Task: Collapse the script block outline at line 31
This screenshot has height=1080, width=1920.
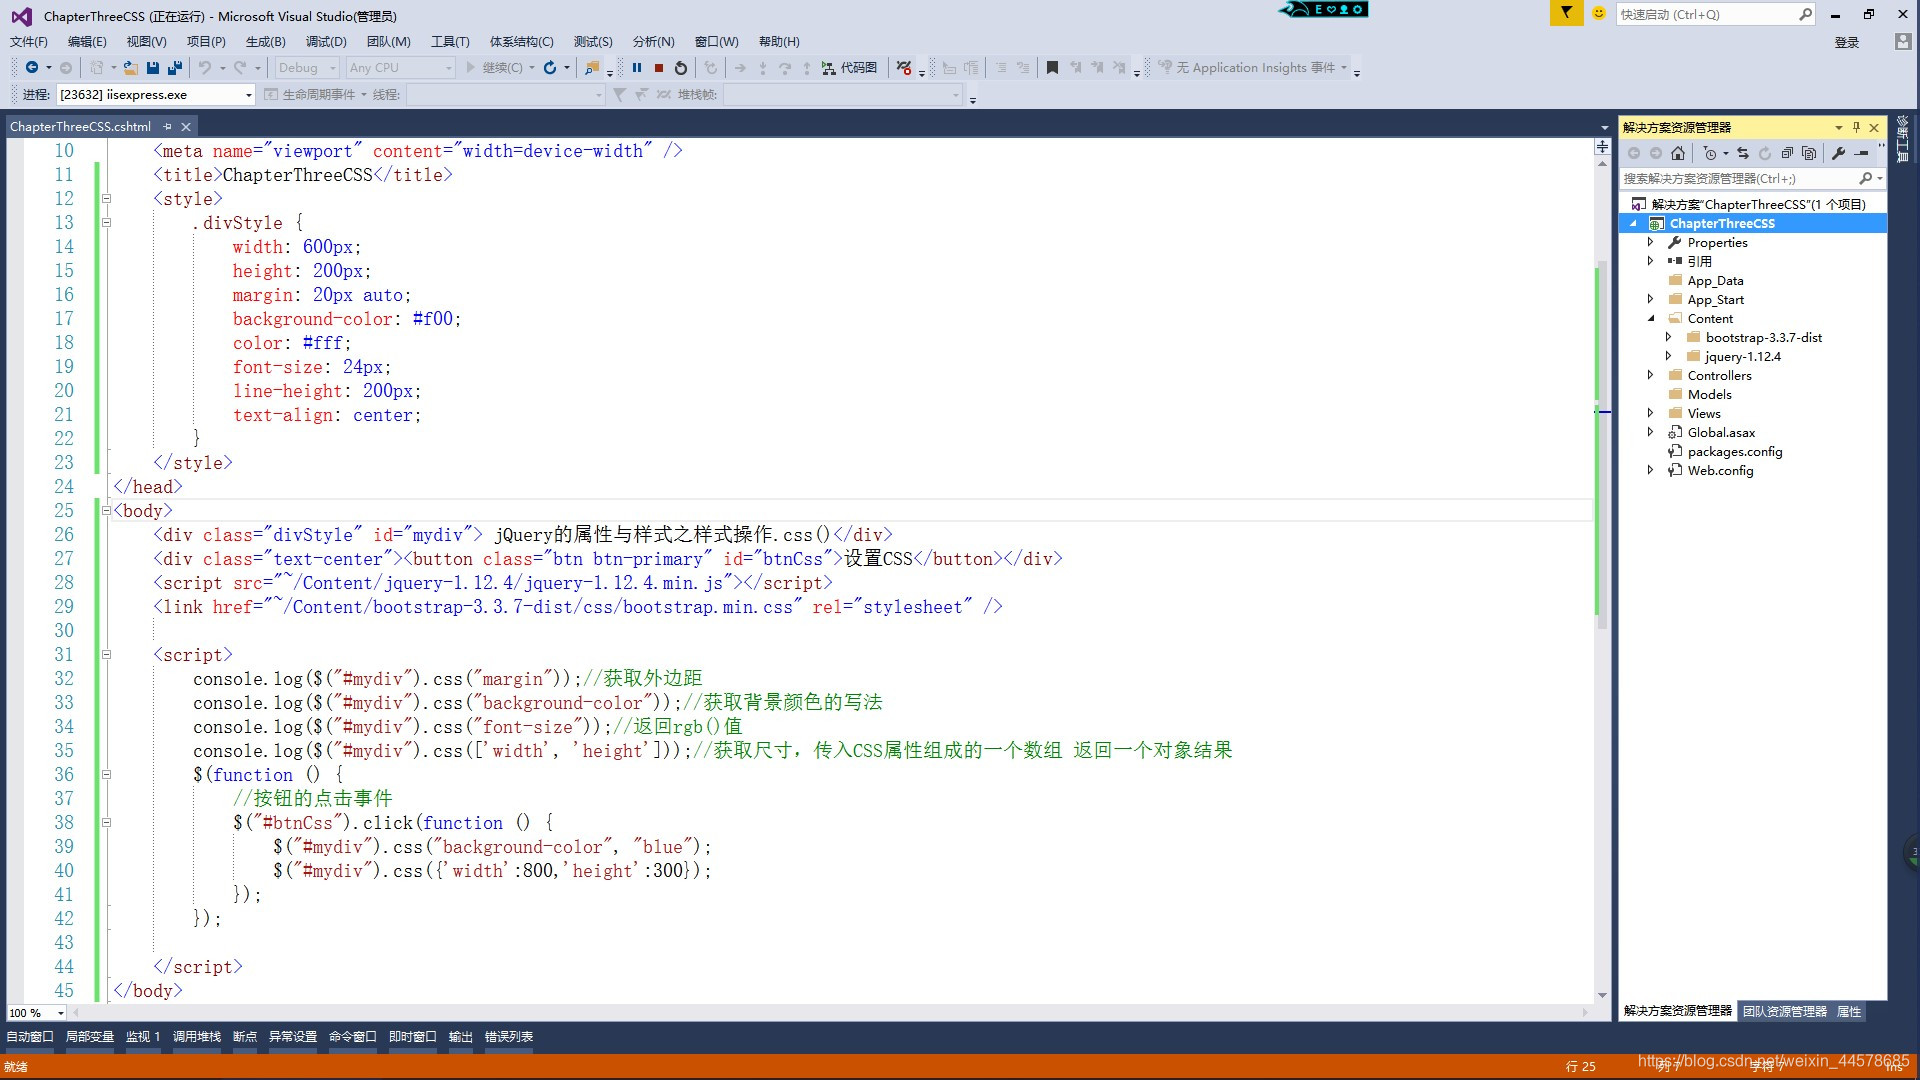Action: pos(106,654)
